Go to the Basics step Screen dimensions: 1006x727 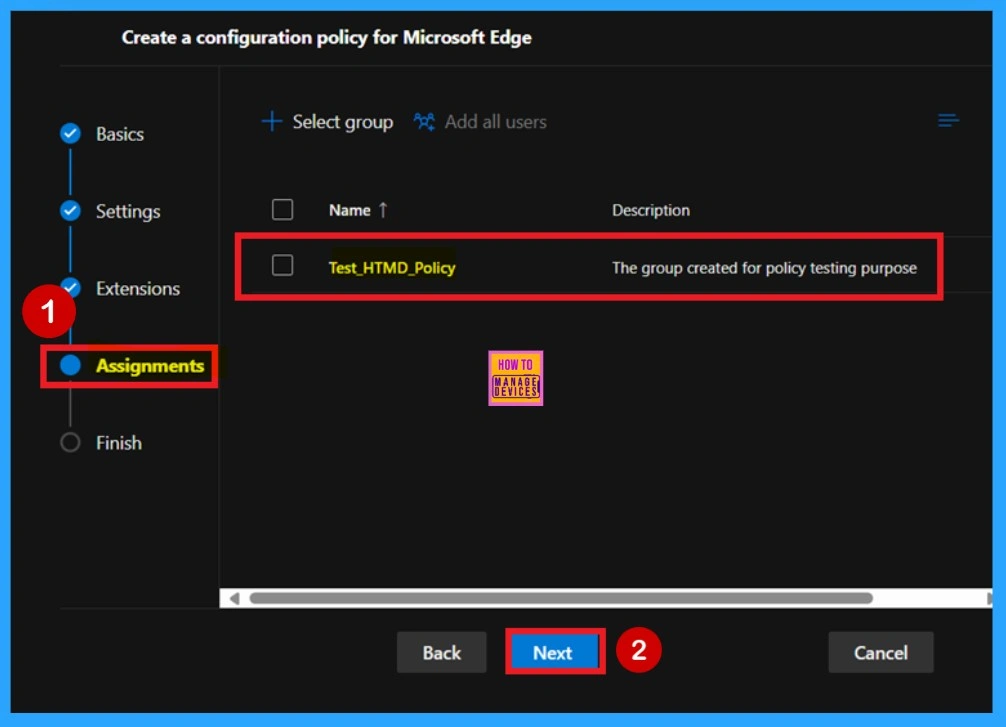click(x=120, y=134)
